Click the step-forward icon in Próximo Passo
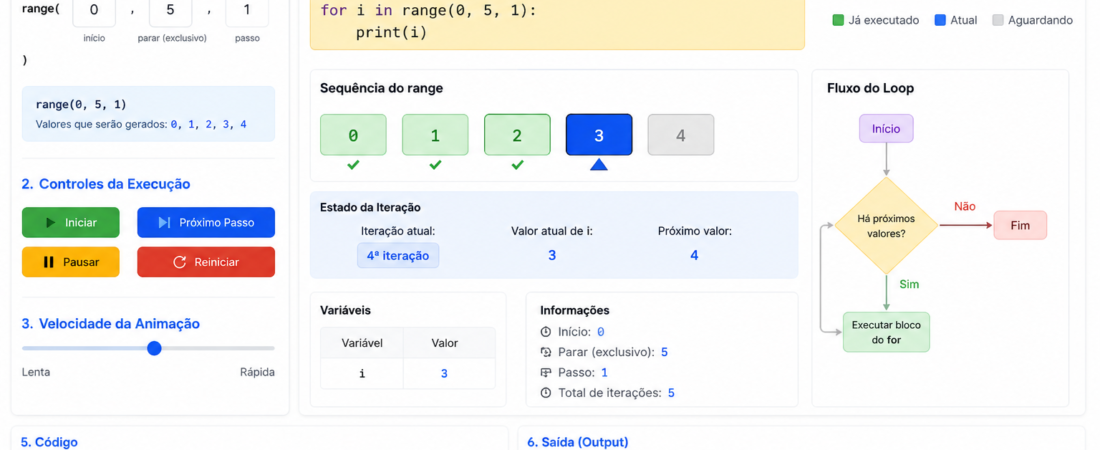This screenshot has height=450, width=1100. pyautogui.click(x=164, y=223)
